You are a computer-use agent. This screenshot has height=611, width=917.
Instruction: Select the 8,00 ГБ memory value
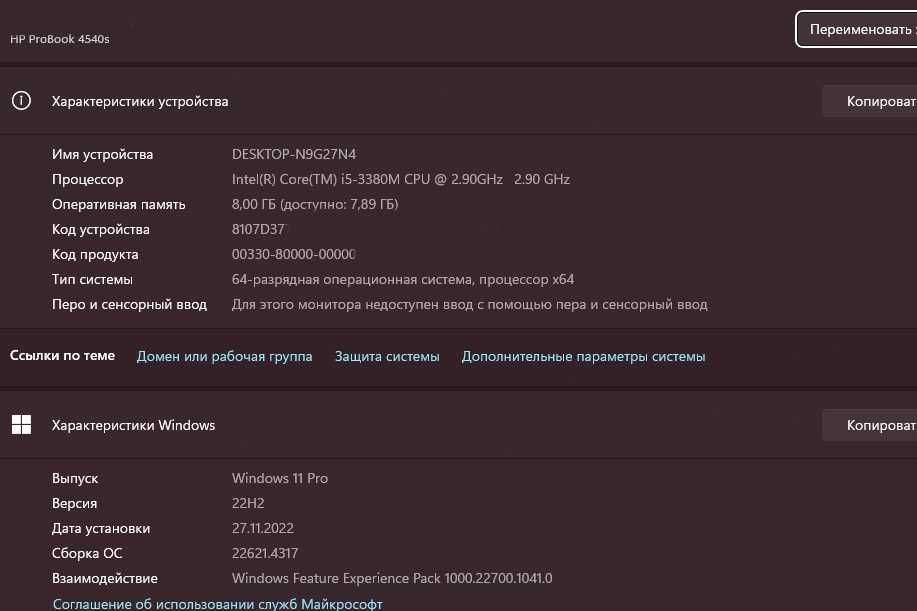[x=315, y=205]
